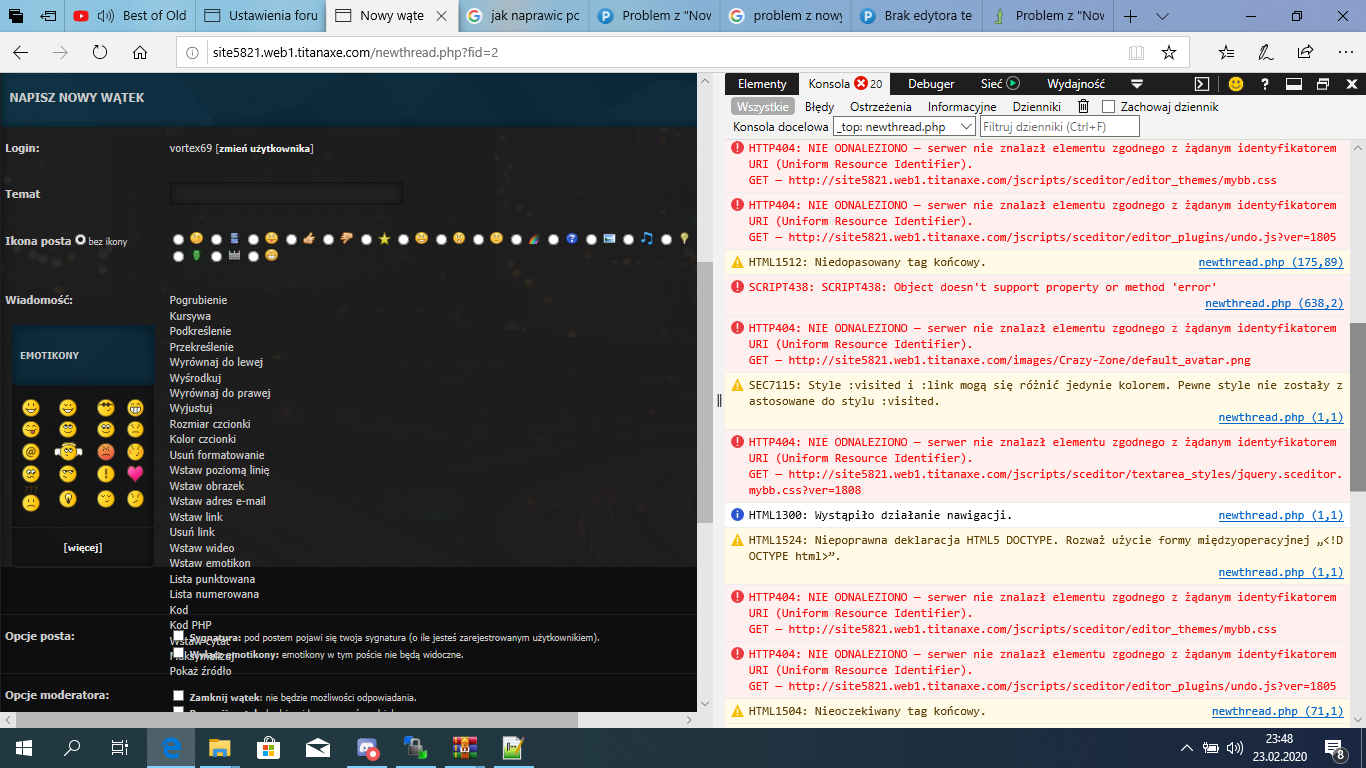
Task: Filter console by Błędy
Action: (819, 107)
